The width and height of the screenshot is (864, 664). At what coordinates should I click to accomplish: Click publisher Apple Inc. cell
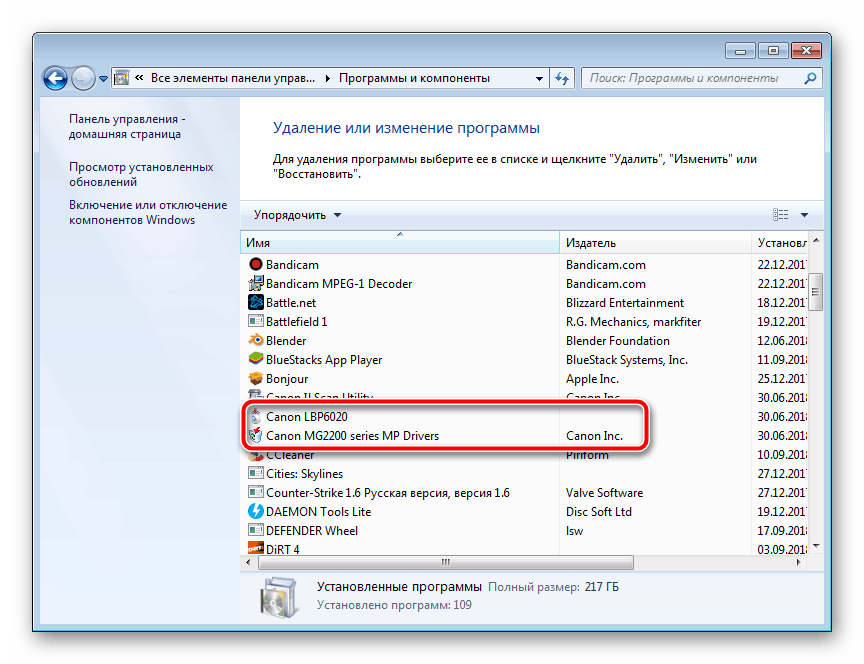[x=592, y=379]
